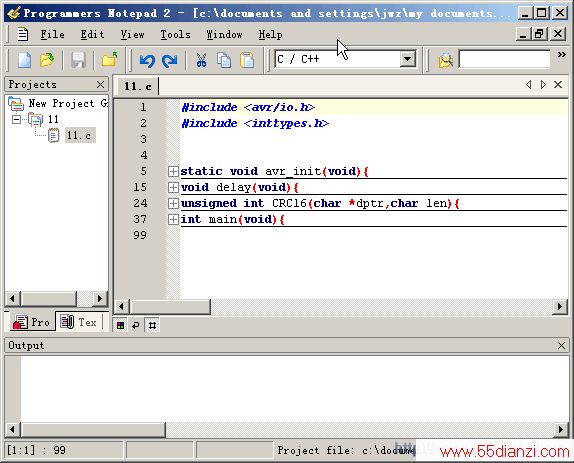Viewport: 574px width, 463px height.
Task: Click the New document toolbar icon
Action: (25, 60)
